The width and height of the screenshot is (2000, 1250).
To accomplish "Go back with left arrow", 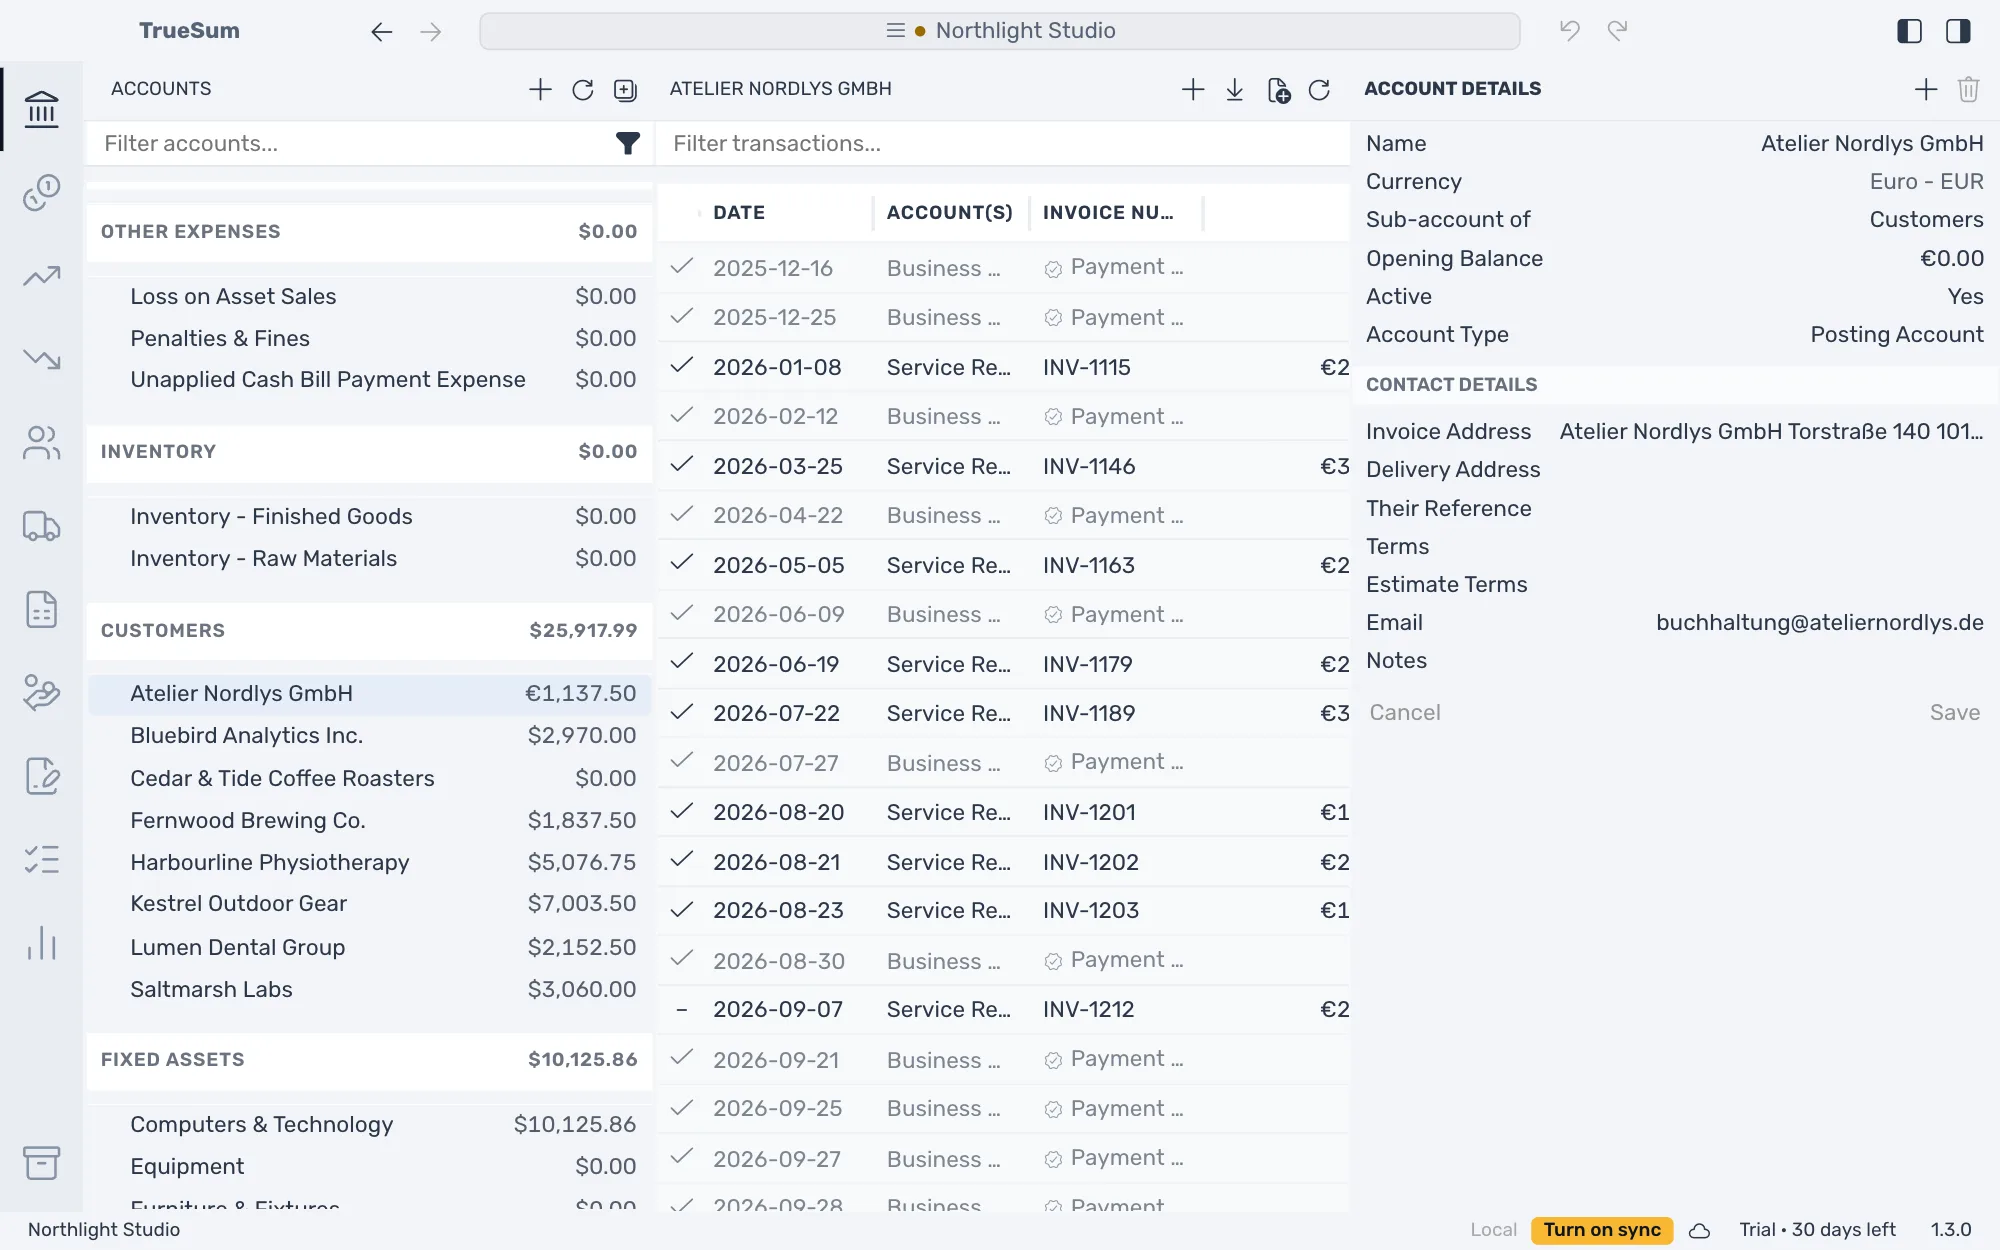I will point(381,32).
